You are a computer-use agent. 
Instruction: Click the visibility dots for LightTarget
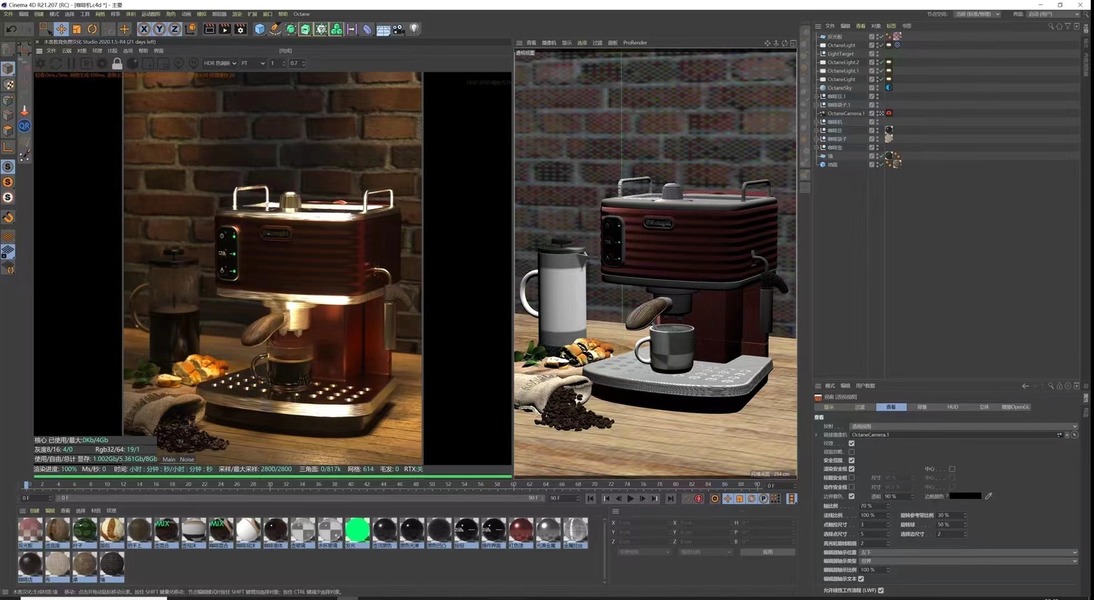click(878, 54)
